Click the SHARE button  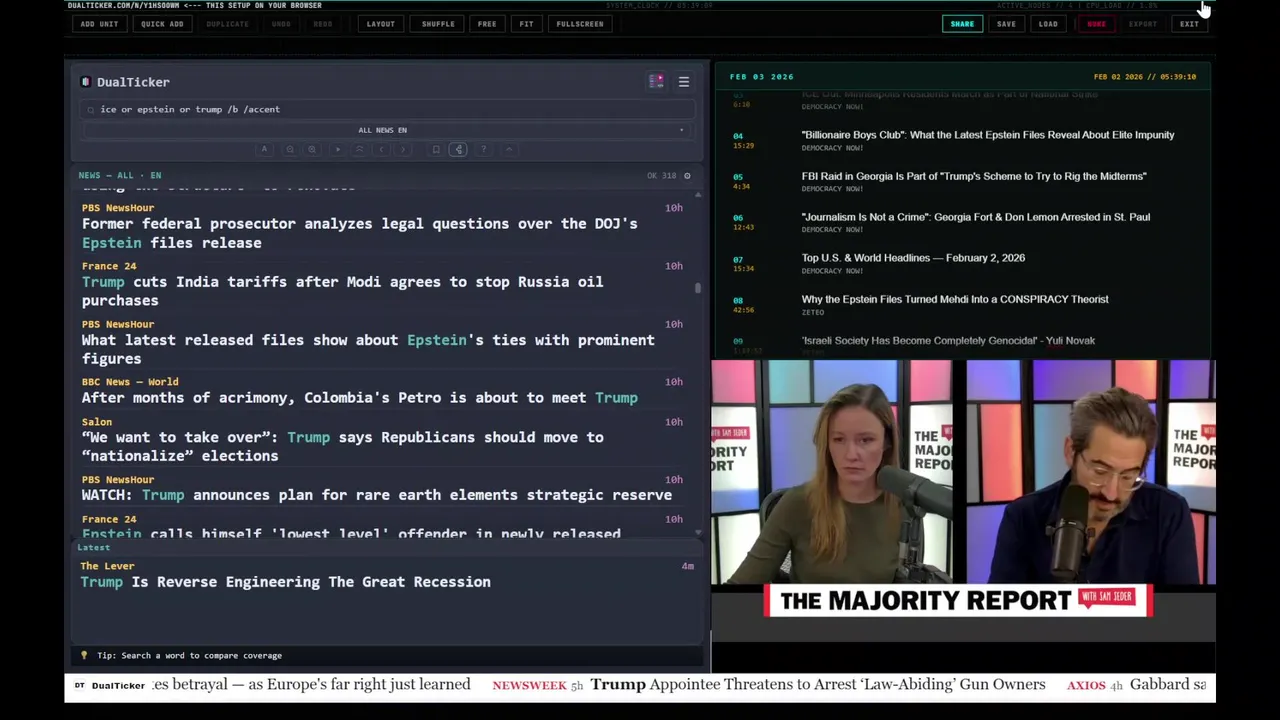click(962, 24)
